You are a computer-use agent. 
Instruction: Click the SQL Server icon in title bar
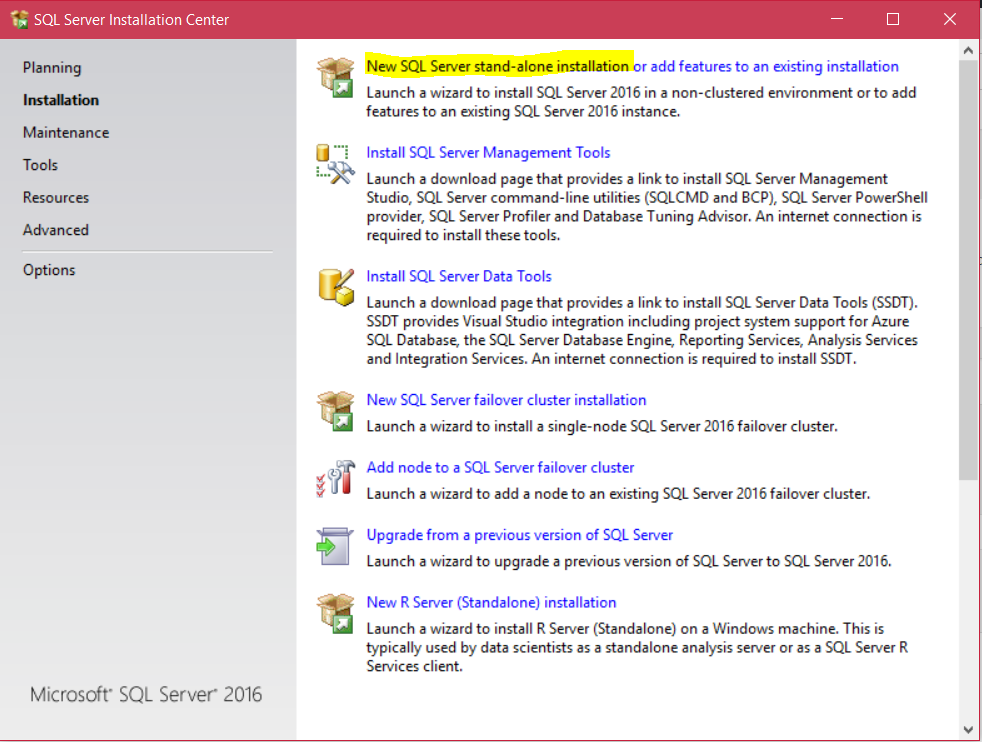(x=18, y=18)
